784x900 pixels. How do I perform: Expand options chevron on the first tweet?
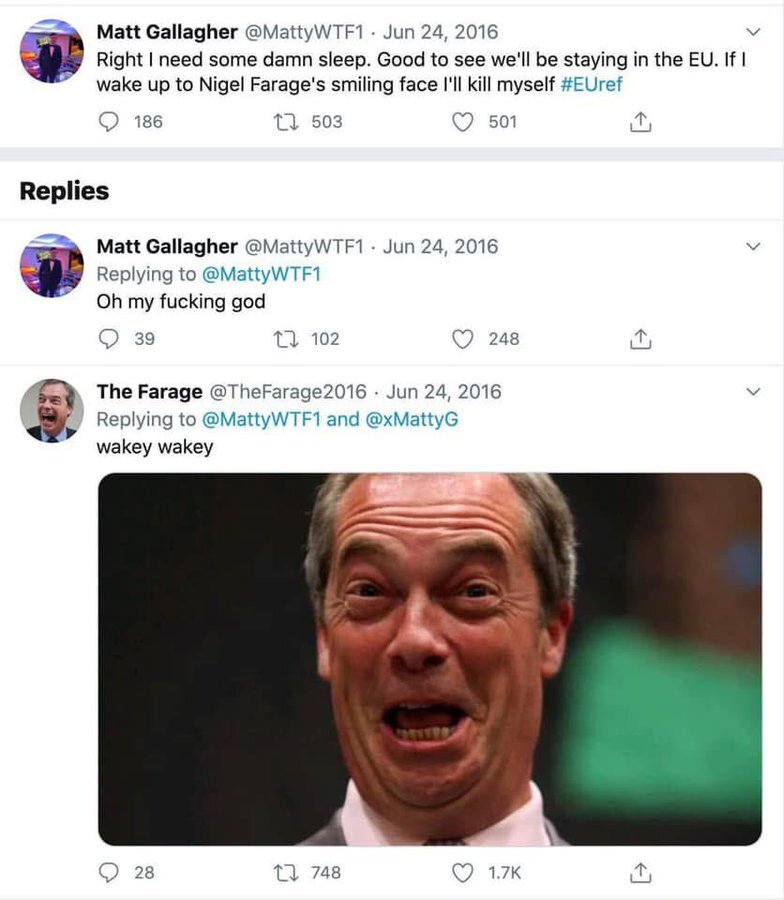point(753,32)
